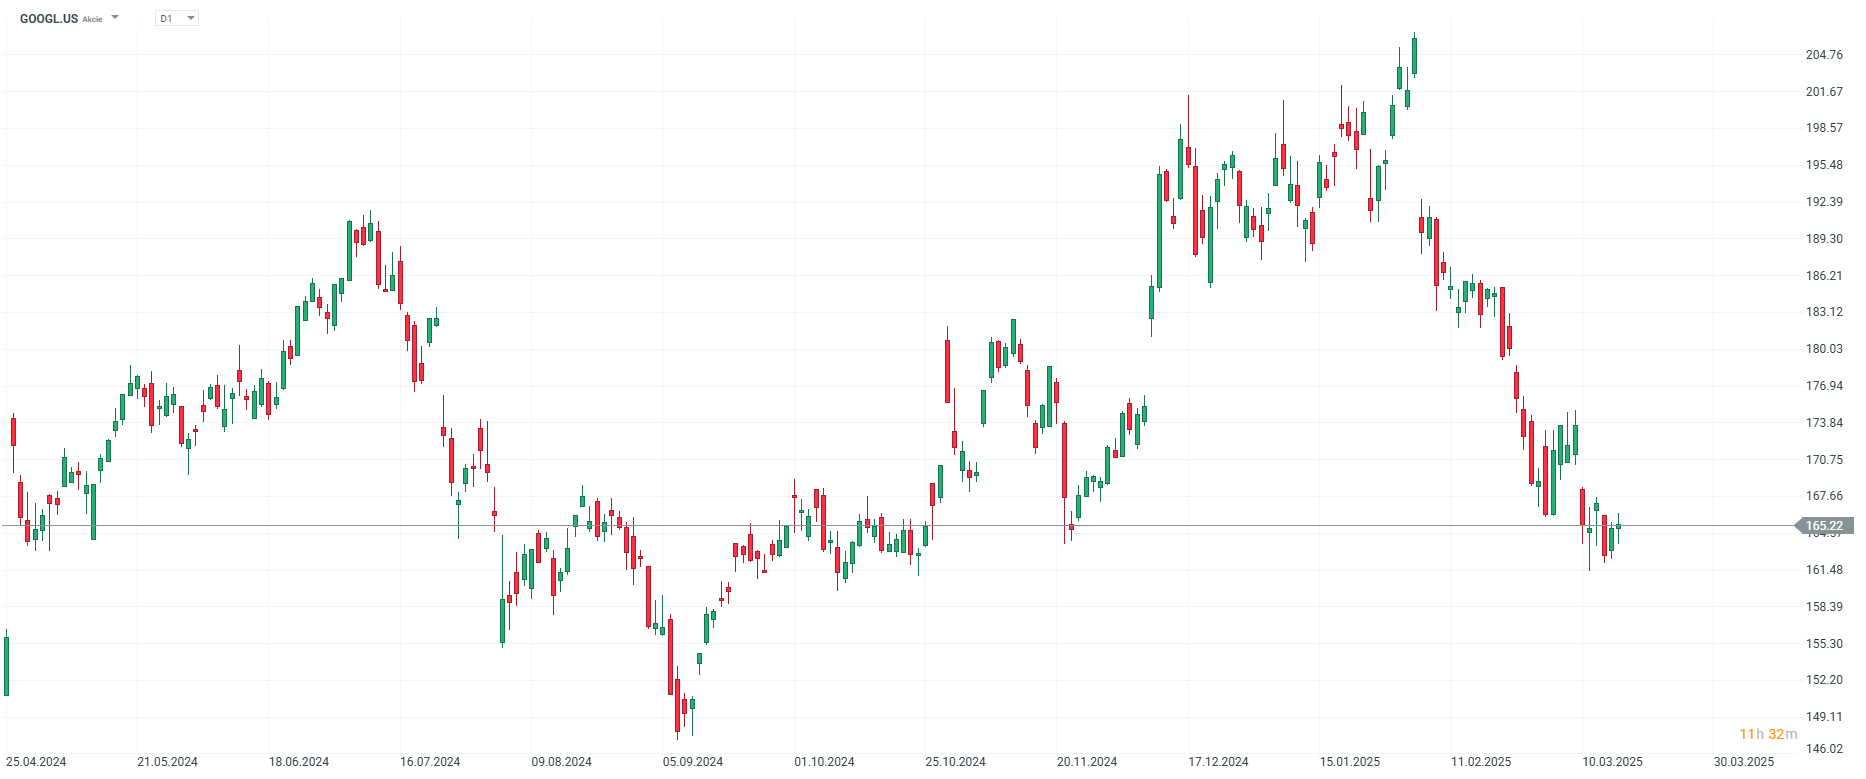Select the most recent candle on the chart
This screenshot has width=1866, height=779.
tap(1618, 526)
